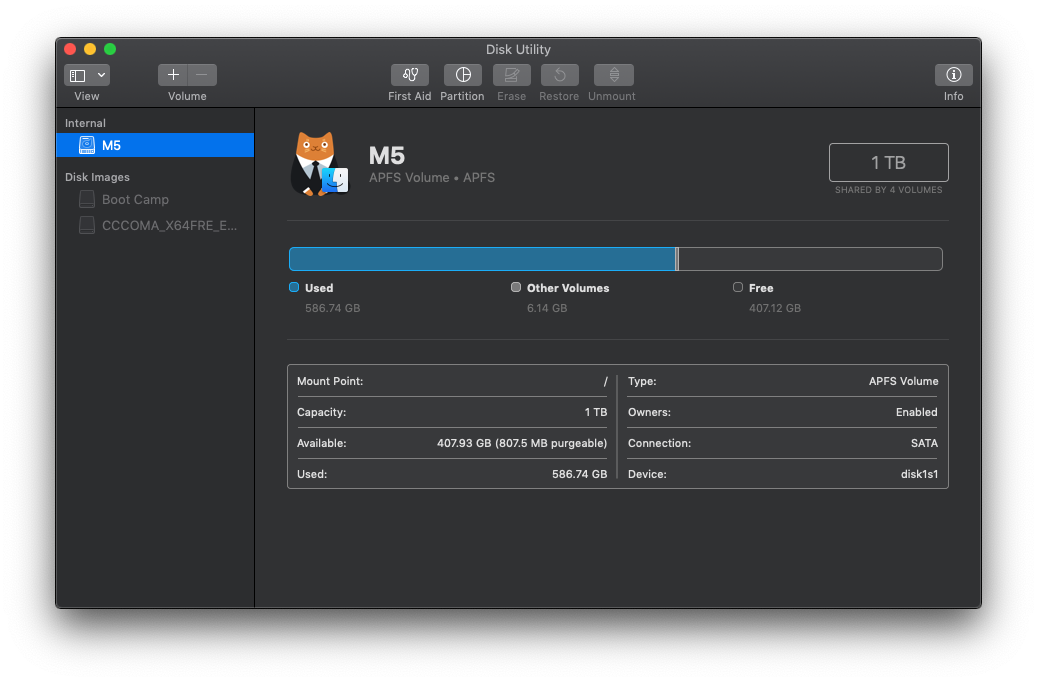Click the Connection SATA value
1037x682 pixels.
924,443
